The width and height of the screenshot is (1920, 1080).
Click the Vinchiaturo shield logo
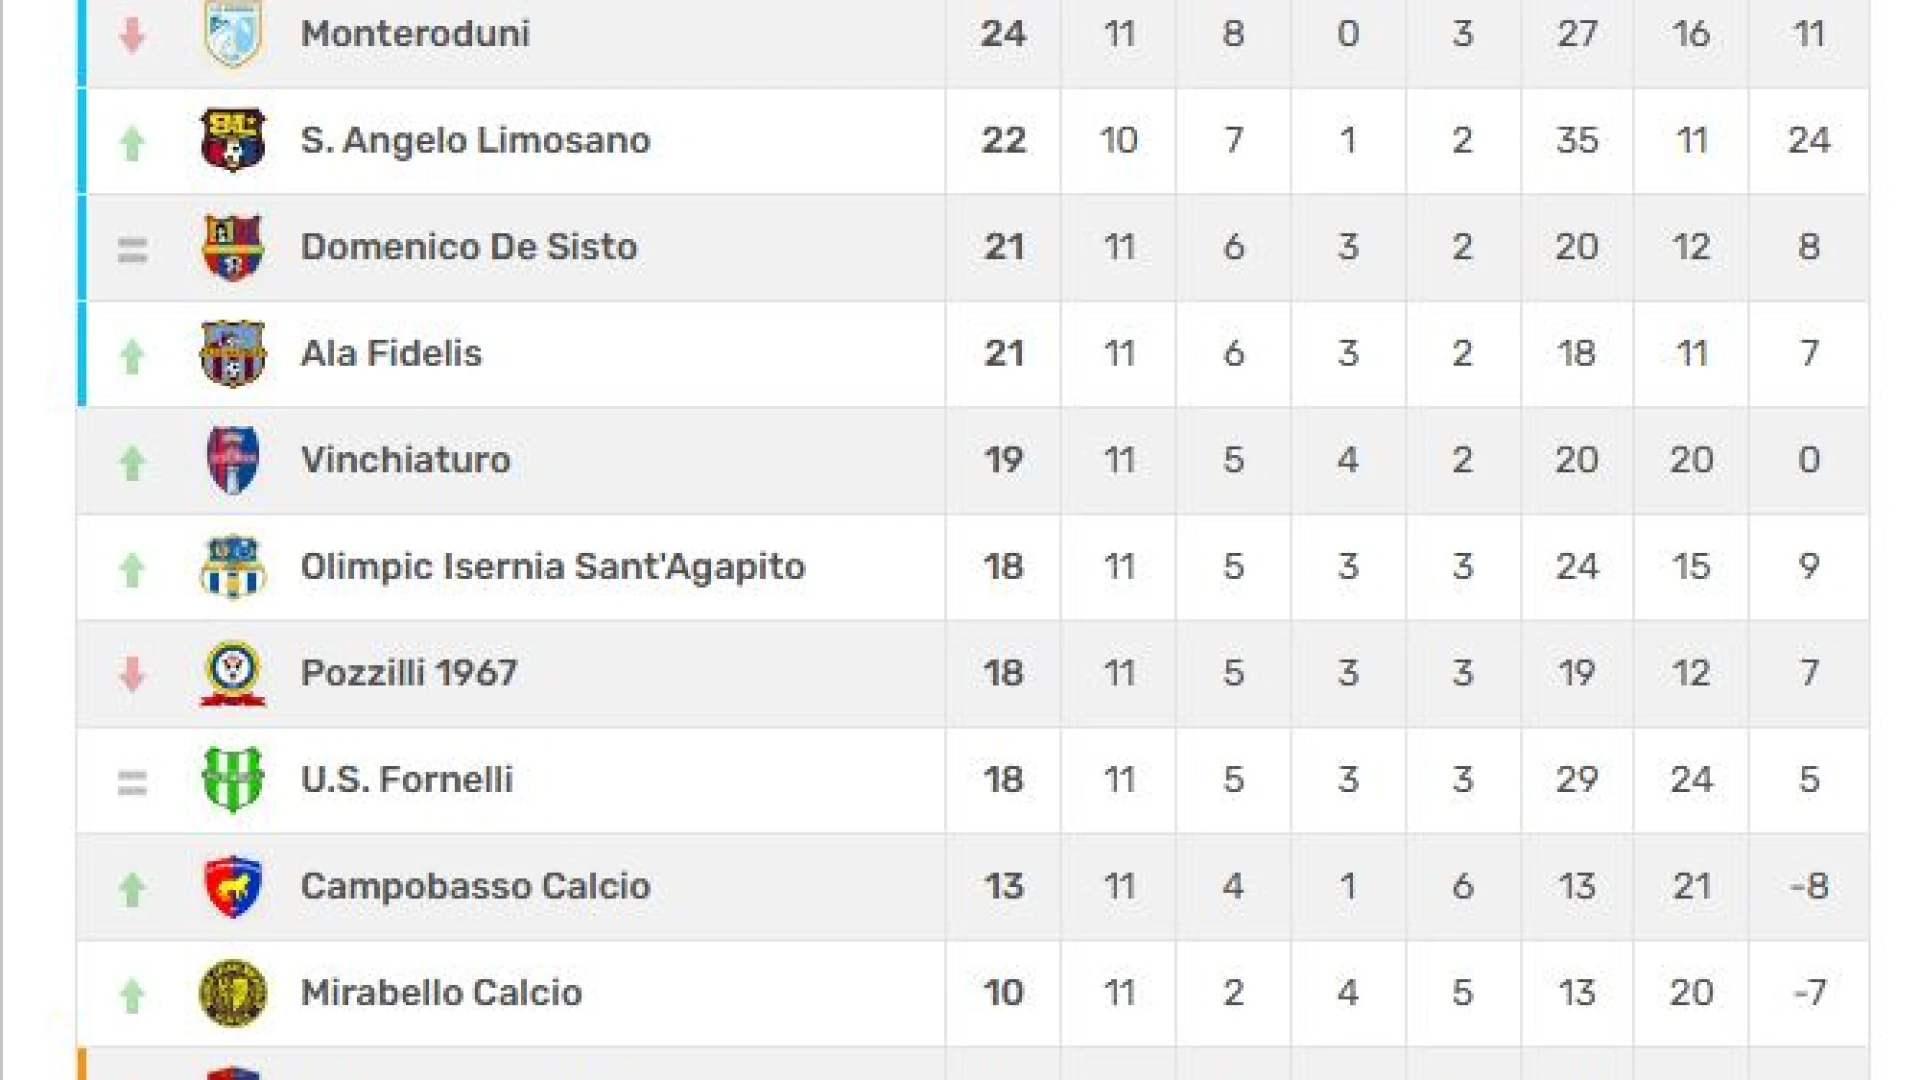[233, 460]
